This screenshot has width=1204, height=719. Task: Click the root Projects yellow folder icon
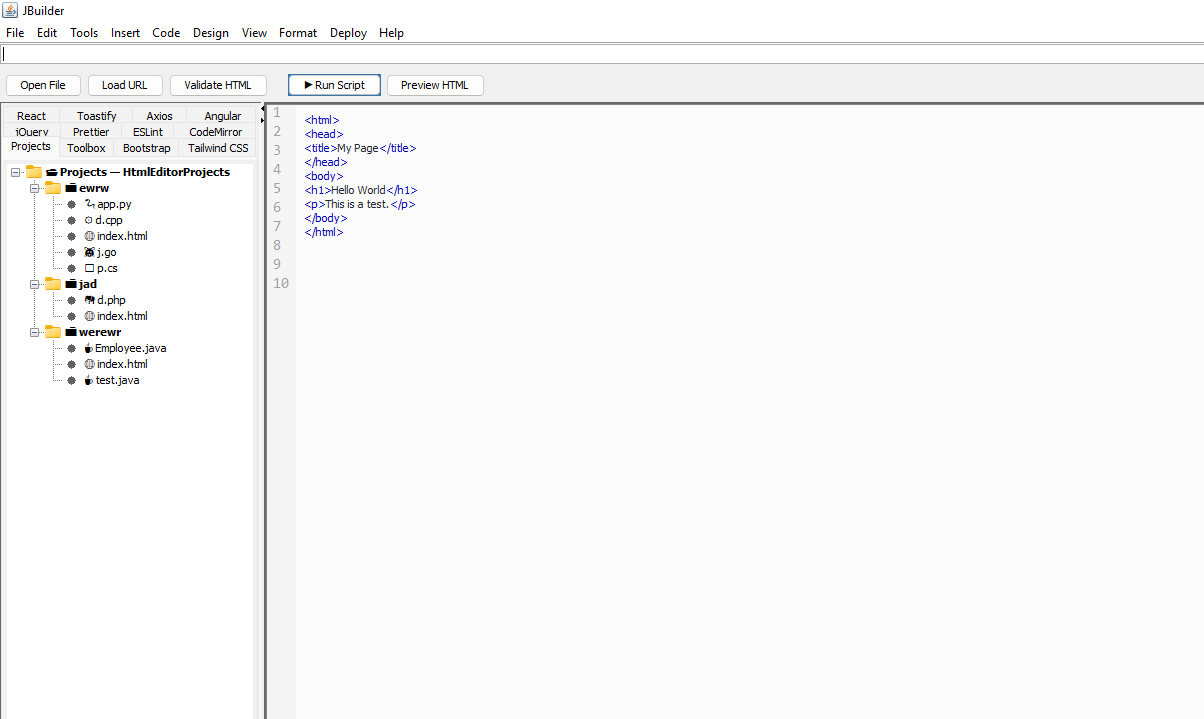point(34,172)
